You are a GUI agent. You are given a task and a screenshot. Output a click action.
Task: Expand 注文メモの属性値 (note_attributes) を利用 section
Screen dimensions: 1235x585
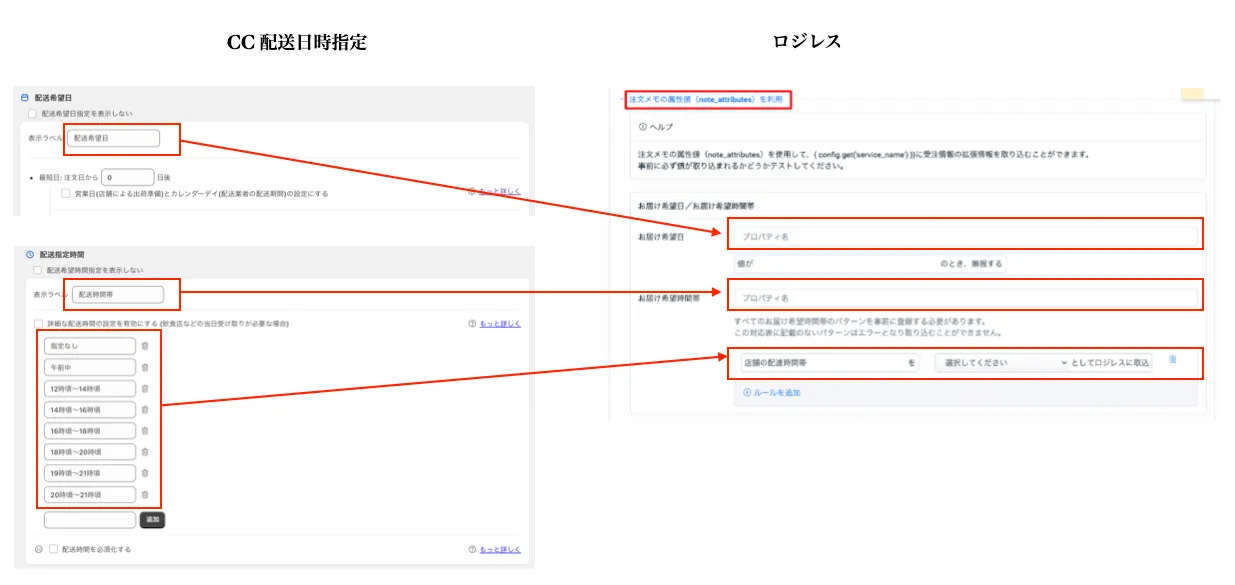coord(705,100)
